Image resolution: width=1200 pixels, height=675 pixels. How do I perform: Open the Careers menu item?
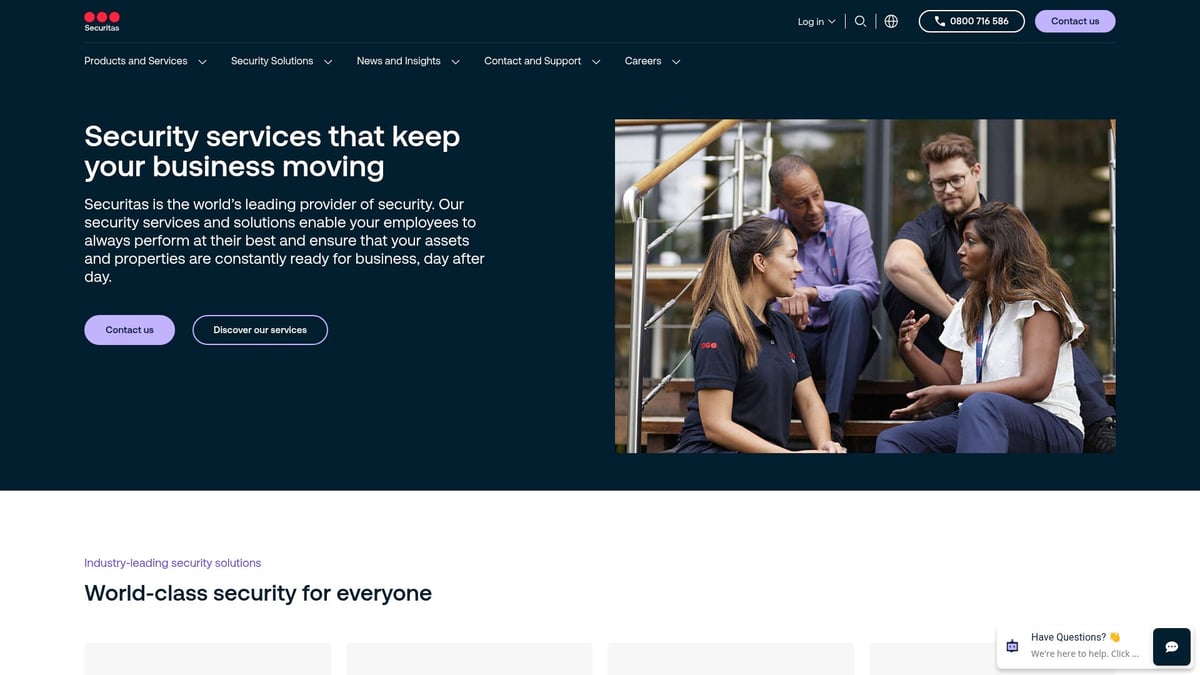(643, 61)
